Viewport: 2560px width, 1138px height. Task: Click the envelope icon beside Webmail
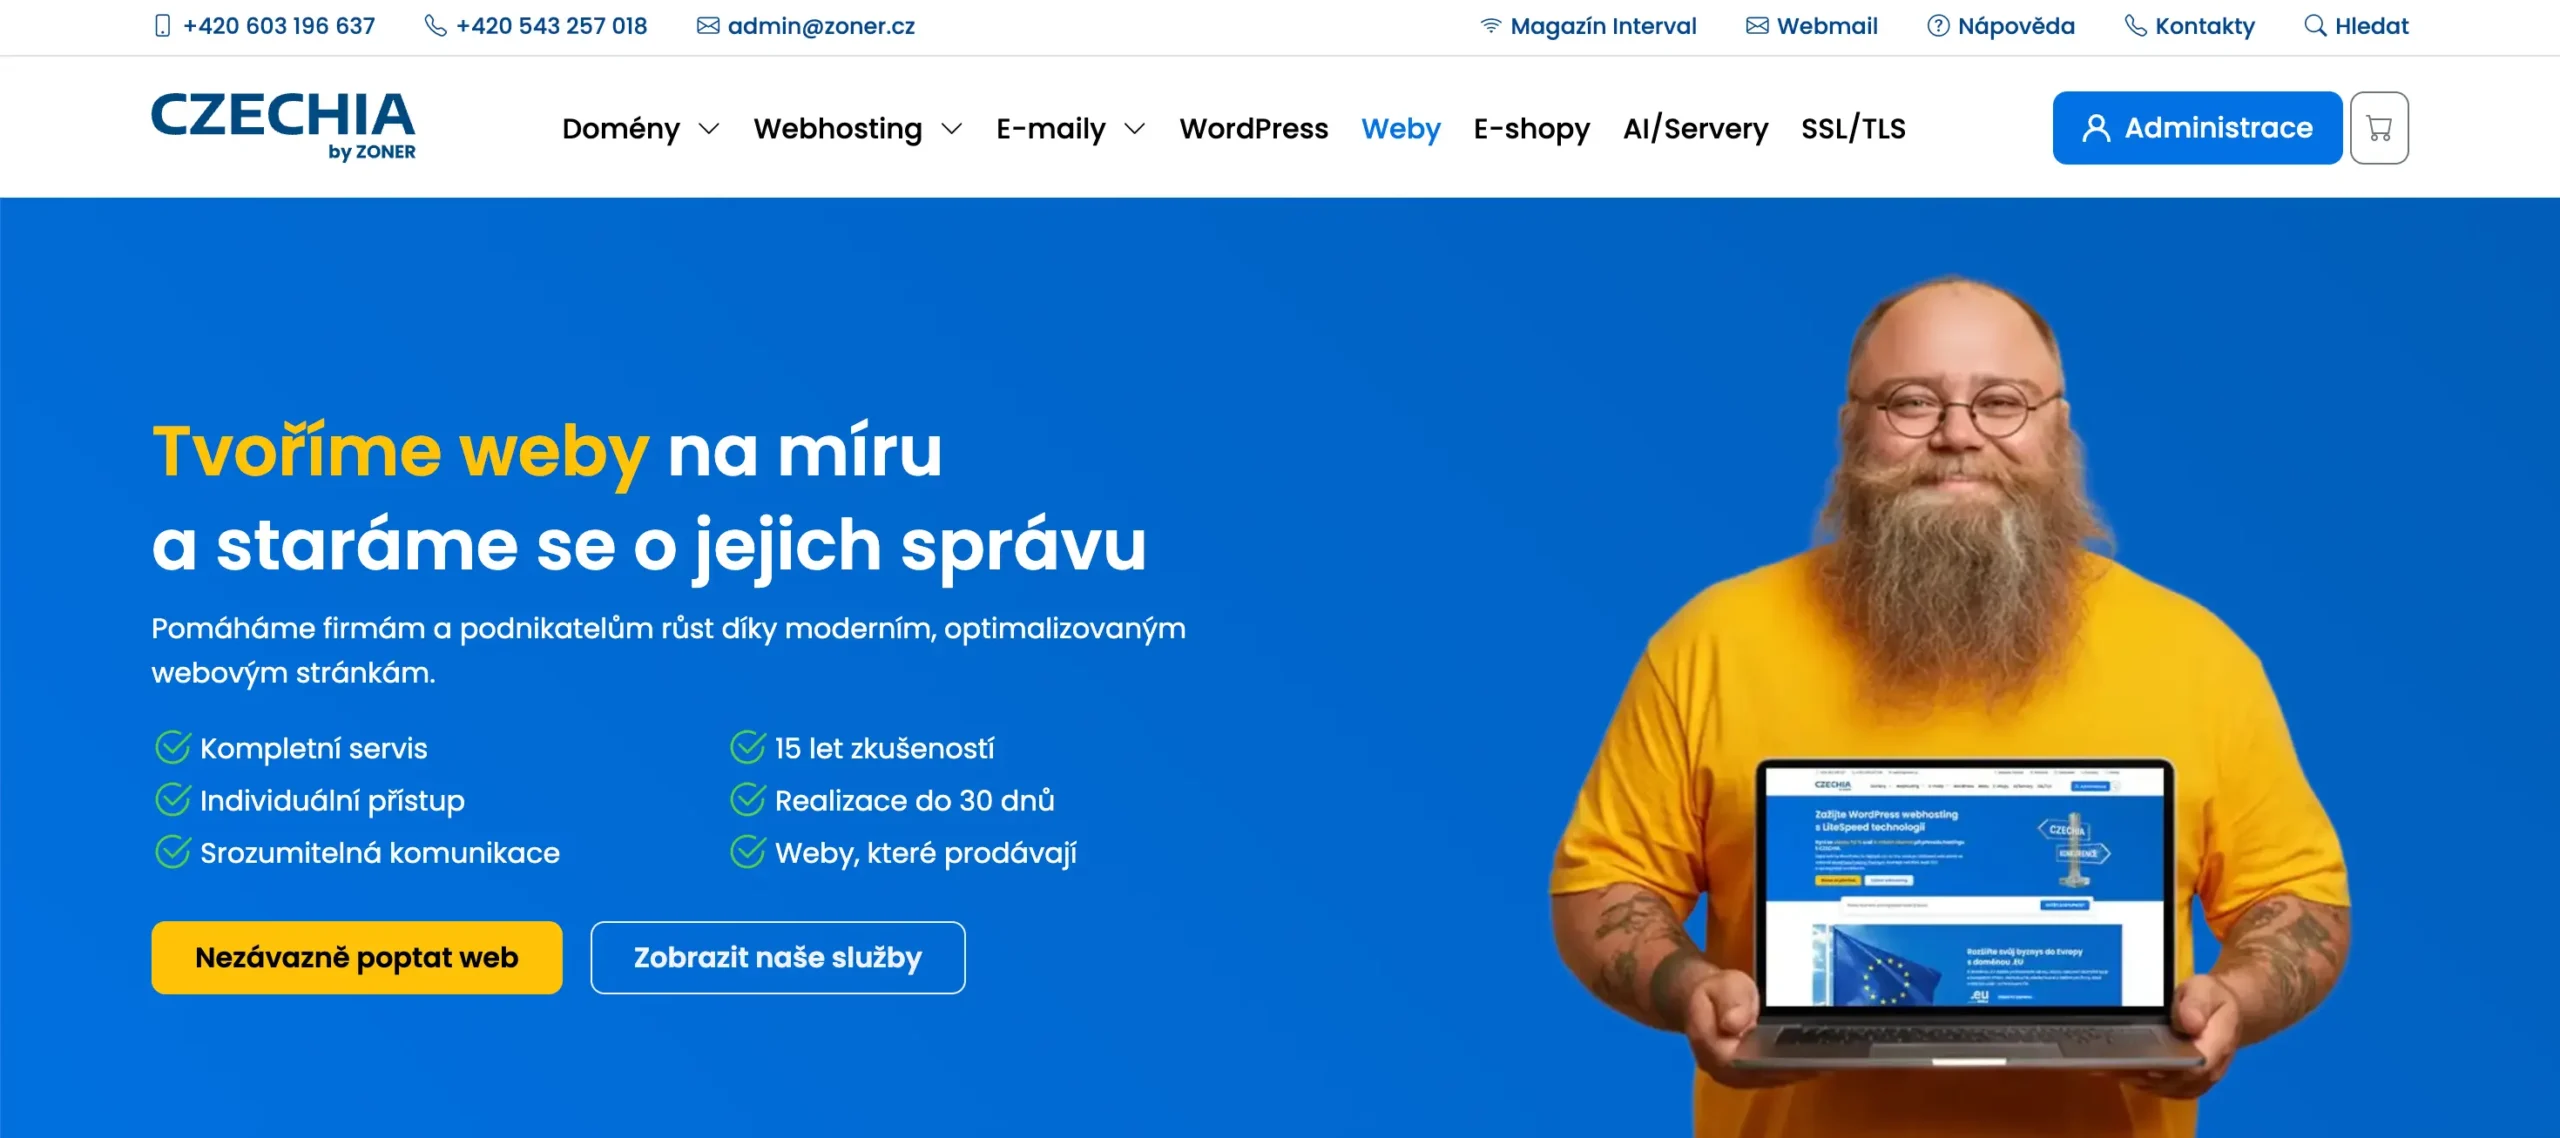point(1757,26)
